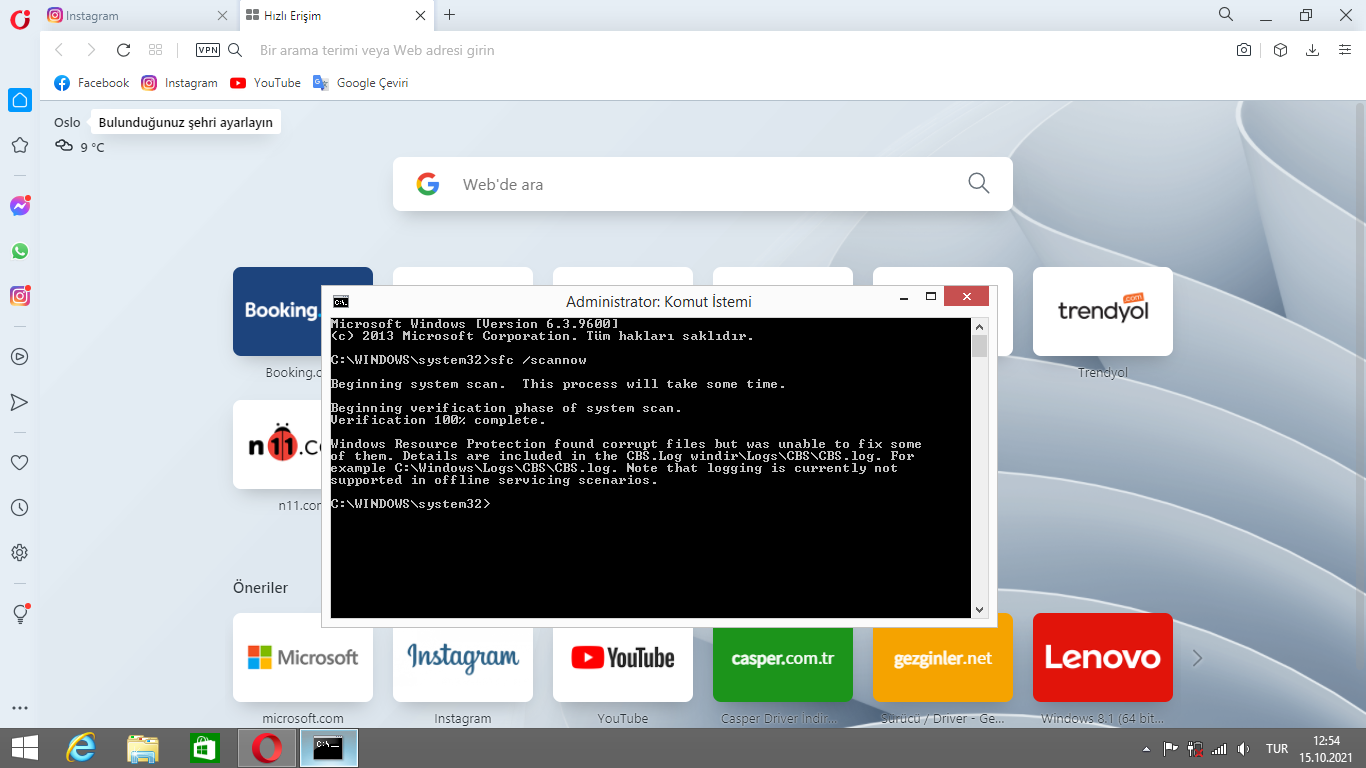Open Facebook bookmark in bookmarks bar

tap(91, 83)
